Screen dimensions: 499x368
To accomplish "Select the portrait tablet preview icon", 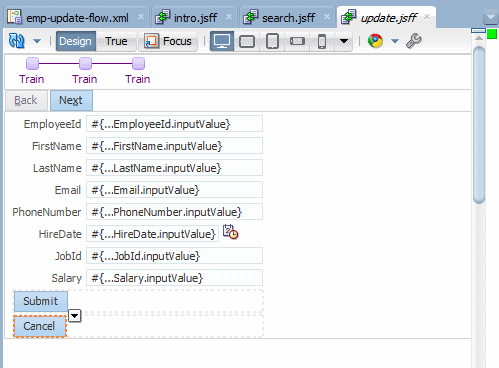I will tap(272, 41).
